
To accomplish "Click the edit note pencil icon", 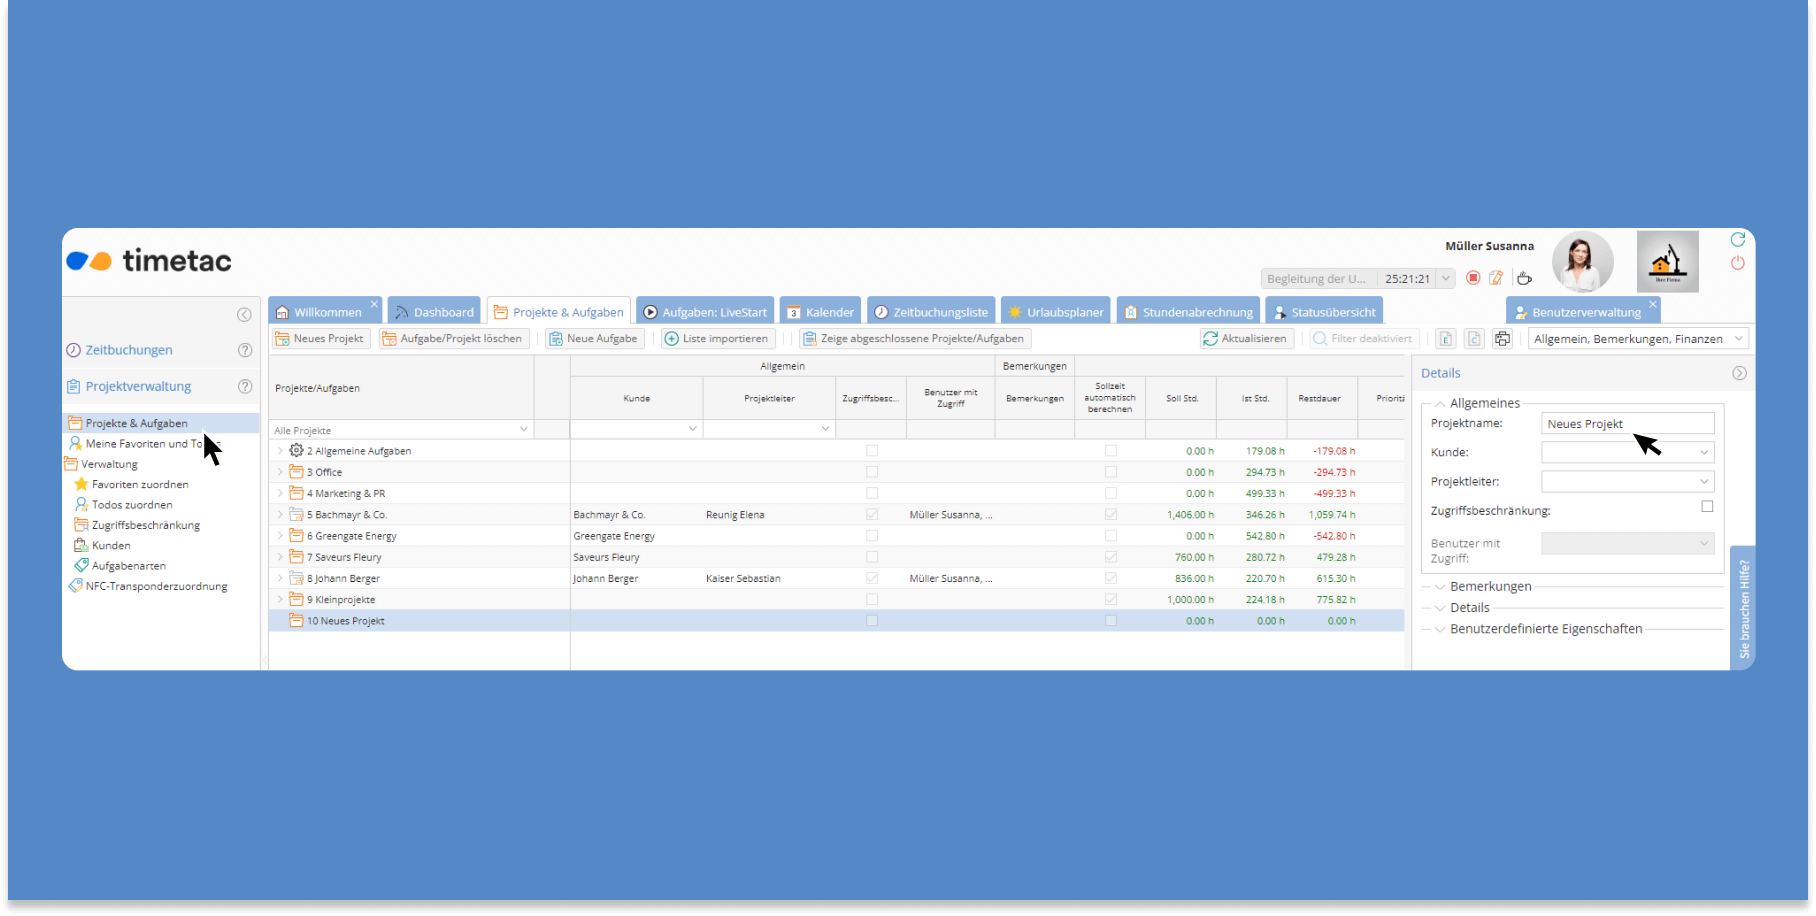I will click(1496, 278).
